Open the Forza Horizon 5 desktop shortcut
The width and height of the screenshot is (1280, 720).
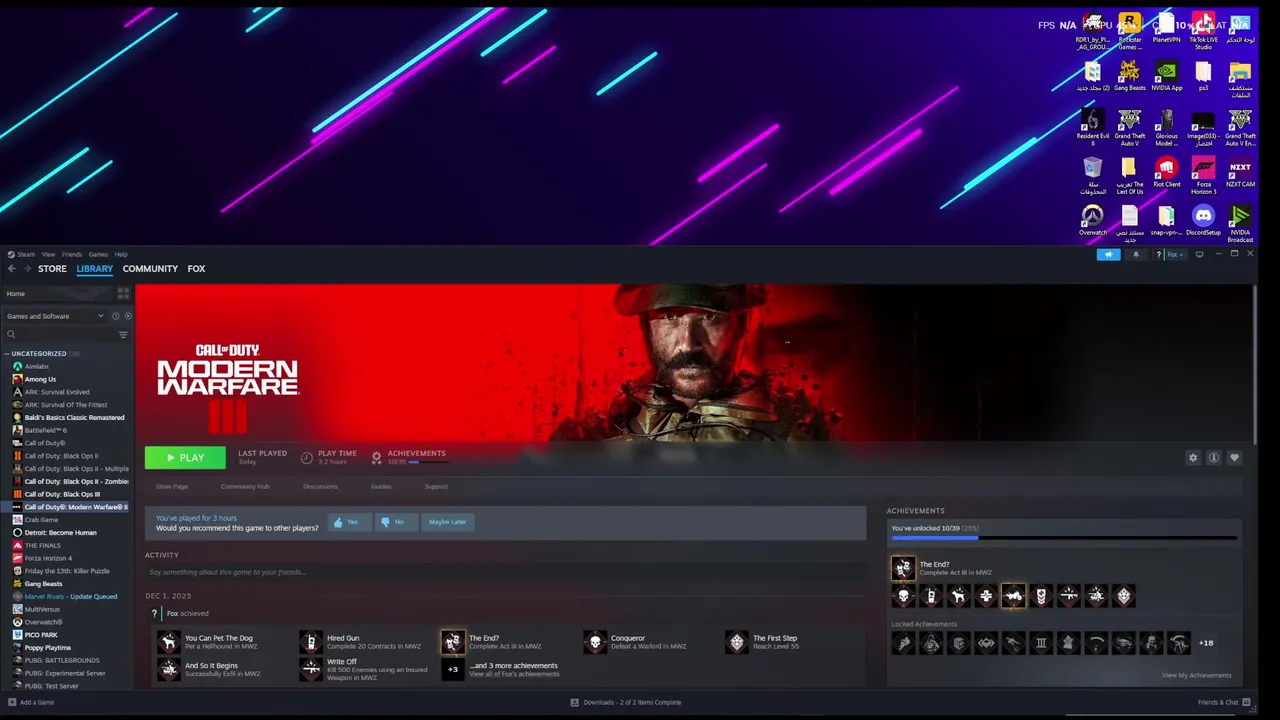[x=1203, y=176]
